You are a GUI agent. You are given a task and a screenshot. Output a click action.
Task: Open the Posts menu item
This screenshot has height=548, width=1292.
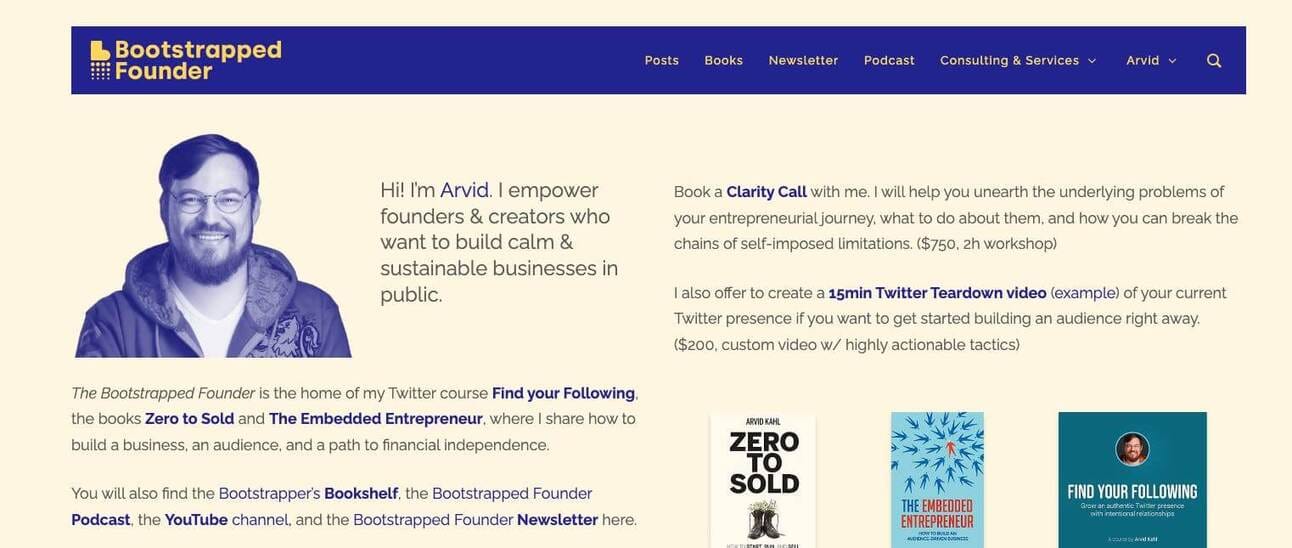pyautogui.click(x=661, y=61)
